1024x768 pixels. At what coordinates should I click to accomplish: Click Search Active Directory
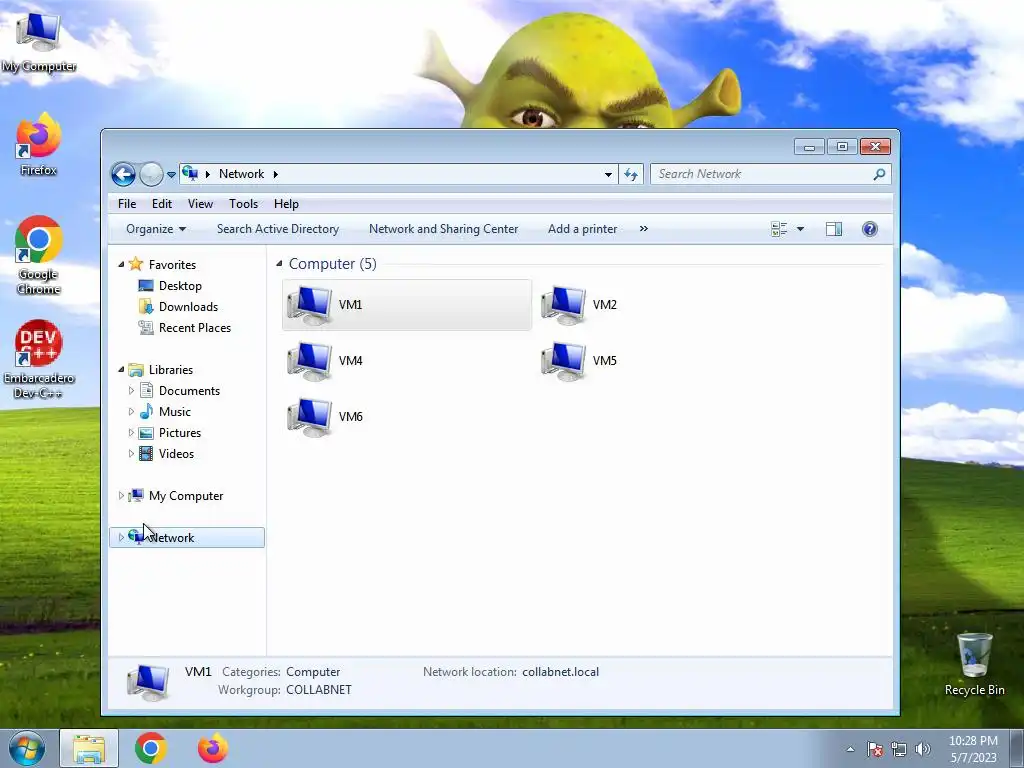coord(278,229)
